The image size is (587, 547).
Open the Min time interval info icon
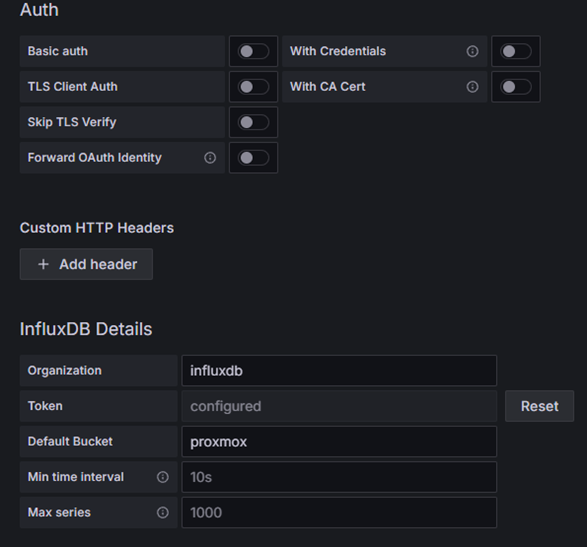coord(162,477)
